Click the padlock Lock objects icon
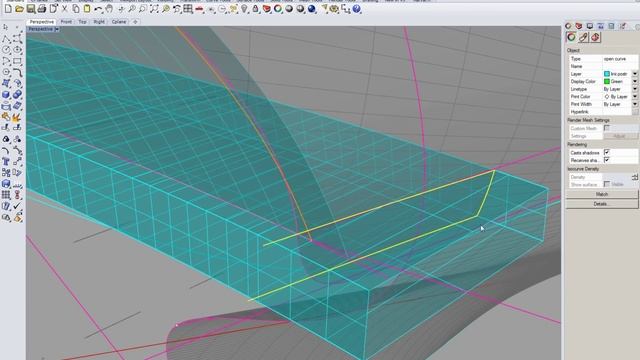This screenshot has width=640, height=360. [x=256, y=9]
